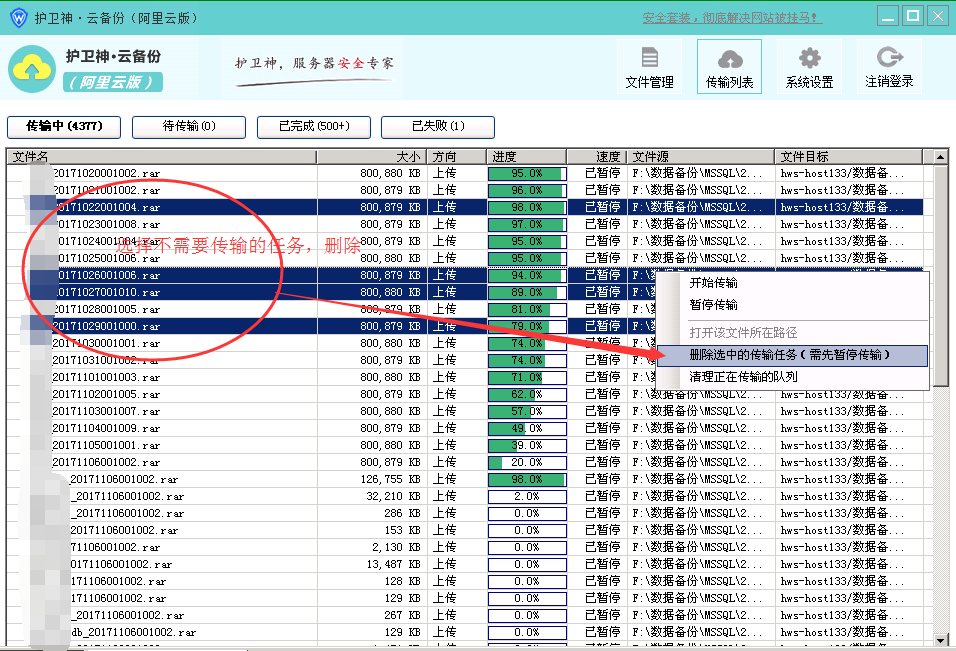Select the 传输列表 cloud upload icon
This screenshot has height=651, width=956.
(x=729, y=59)
